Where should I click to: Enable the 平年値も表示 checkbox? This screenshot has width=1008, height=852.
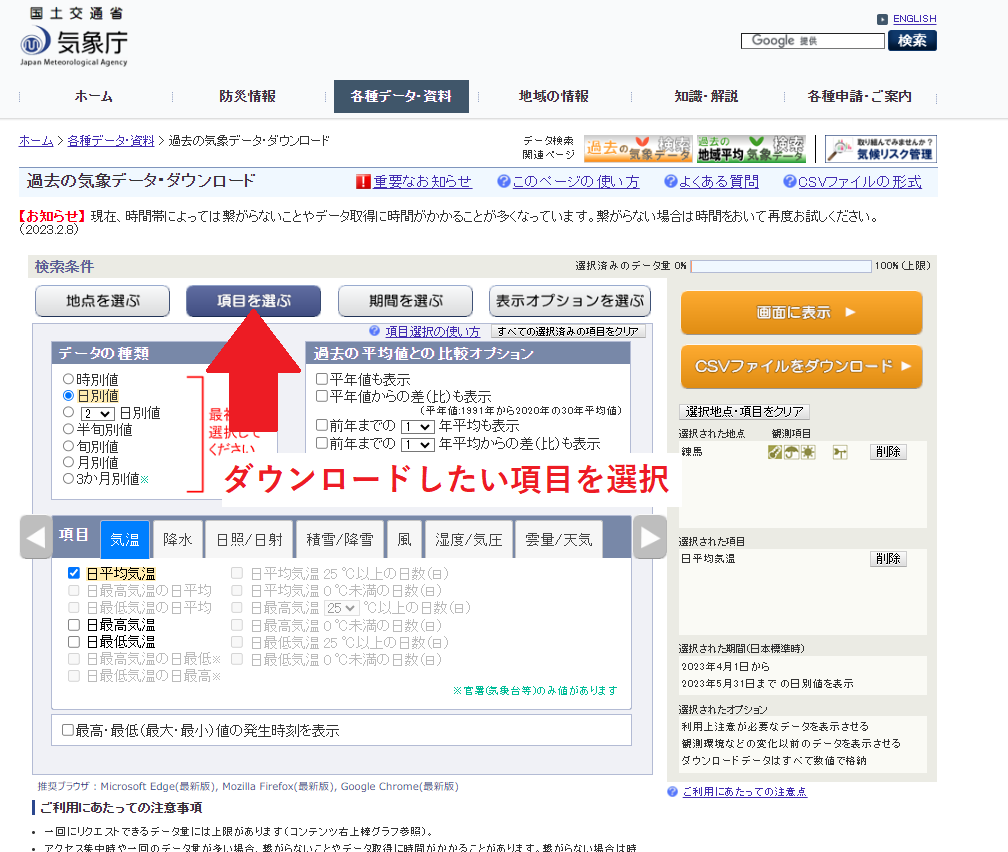coord(322,379)
